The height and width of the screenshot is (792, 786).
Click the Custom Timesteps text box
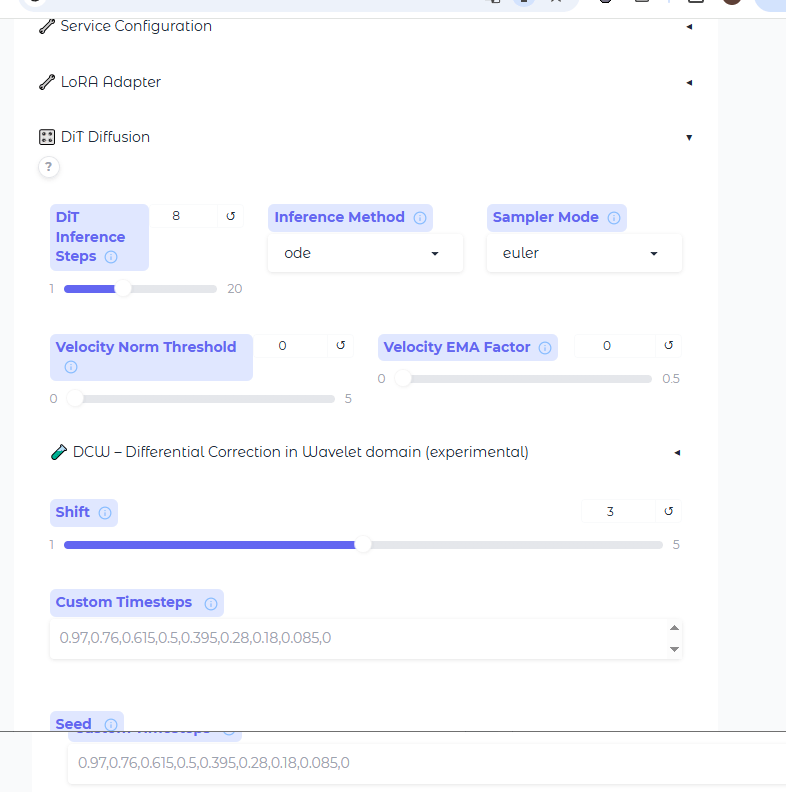click(366, 638)
